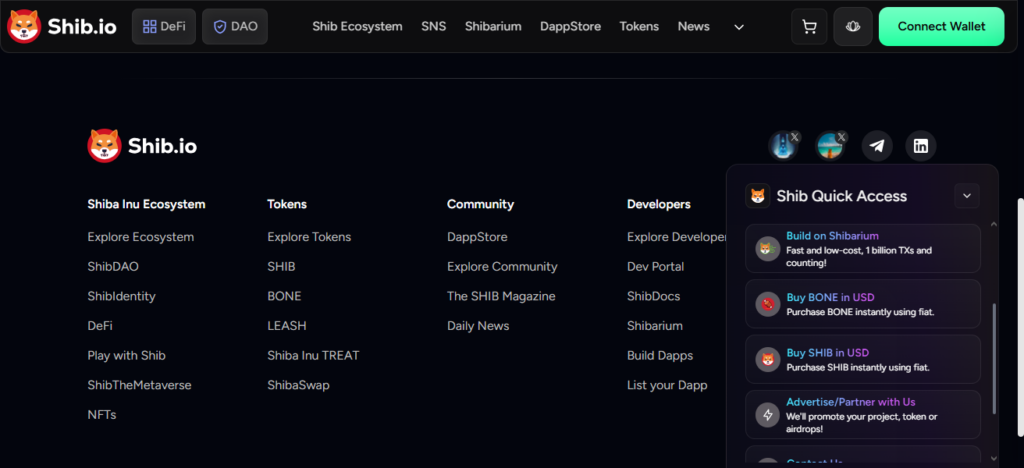
Task: Go to the Tokens navigation item
Action: pos(639,27)
